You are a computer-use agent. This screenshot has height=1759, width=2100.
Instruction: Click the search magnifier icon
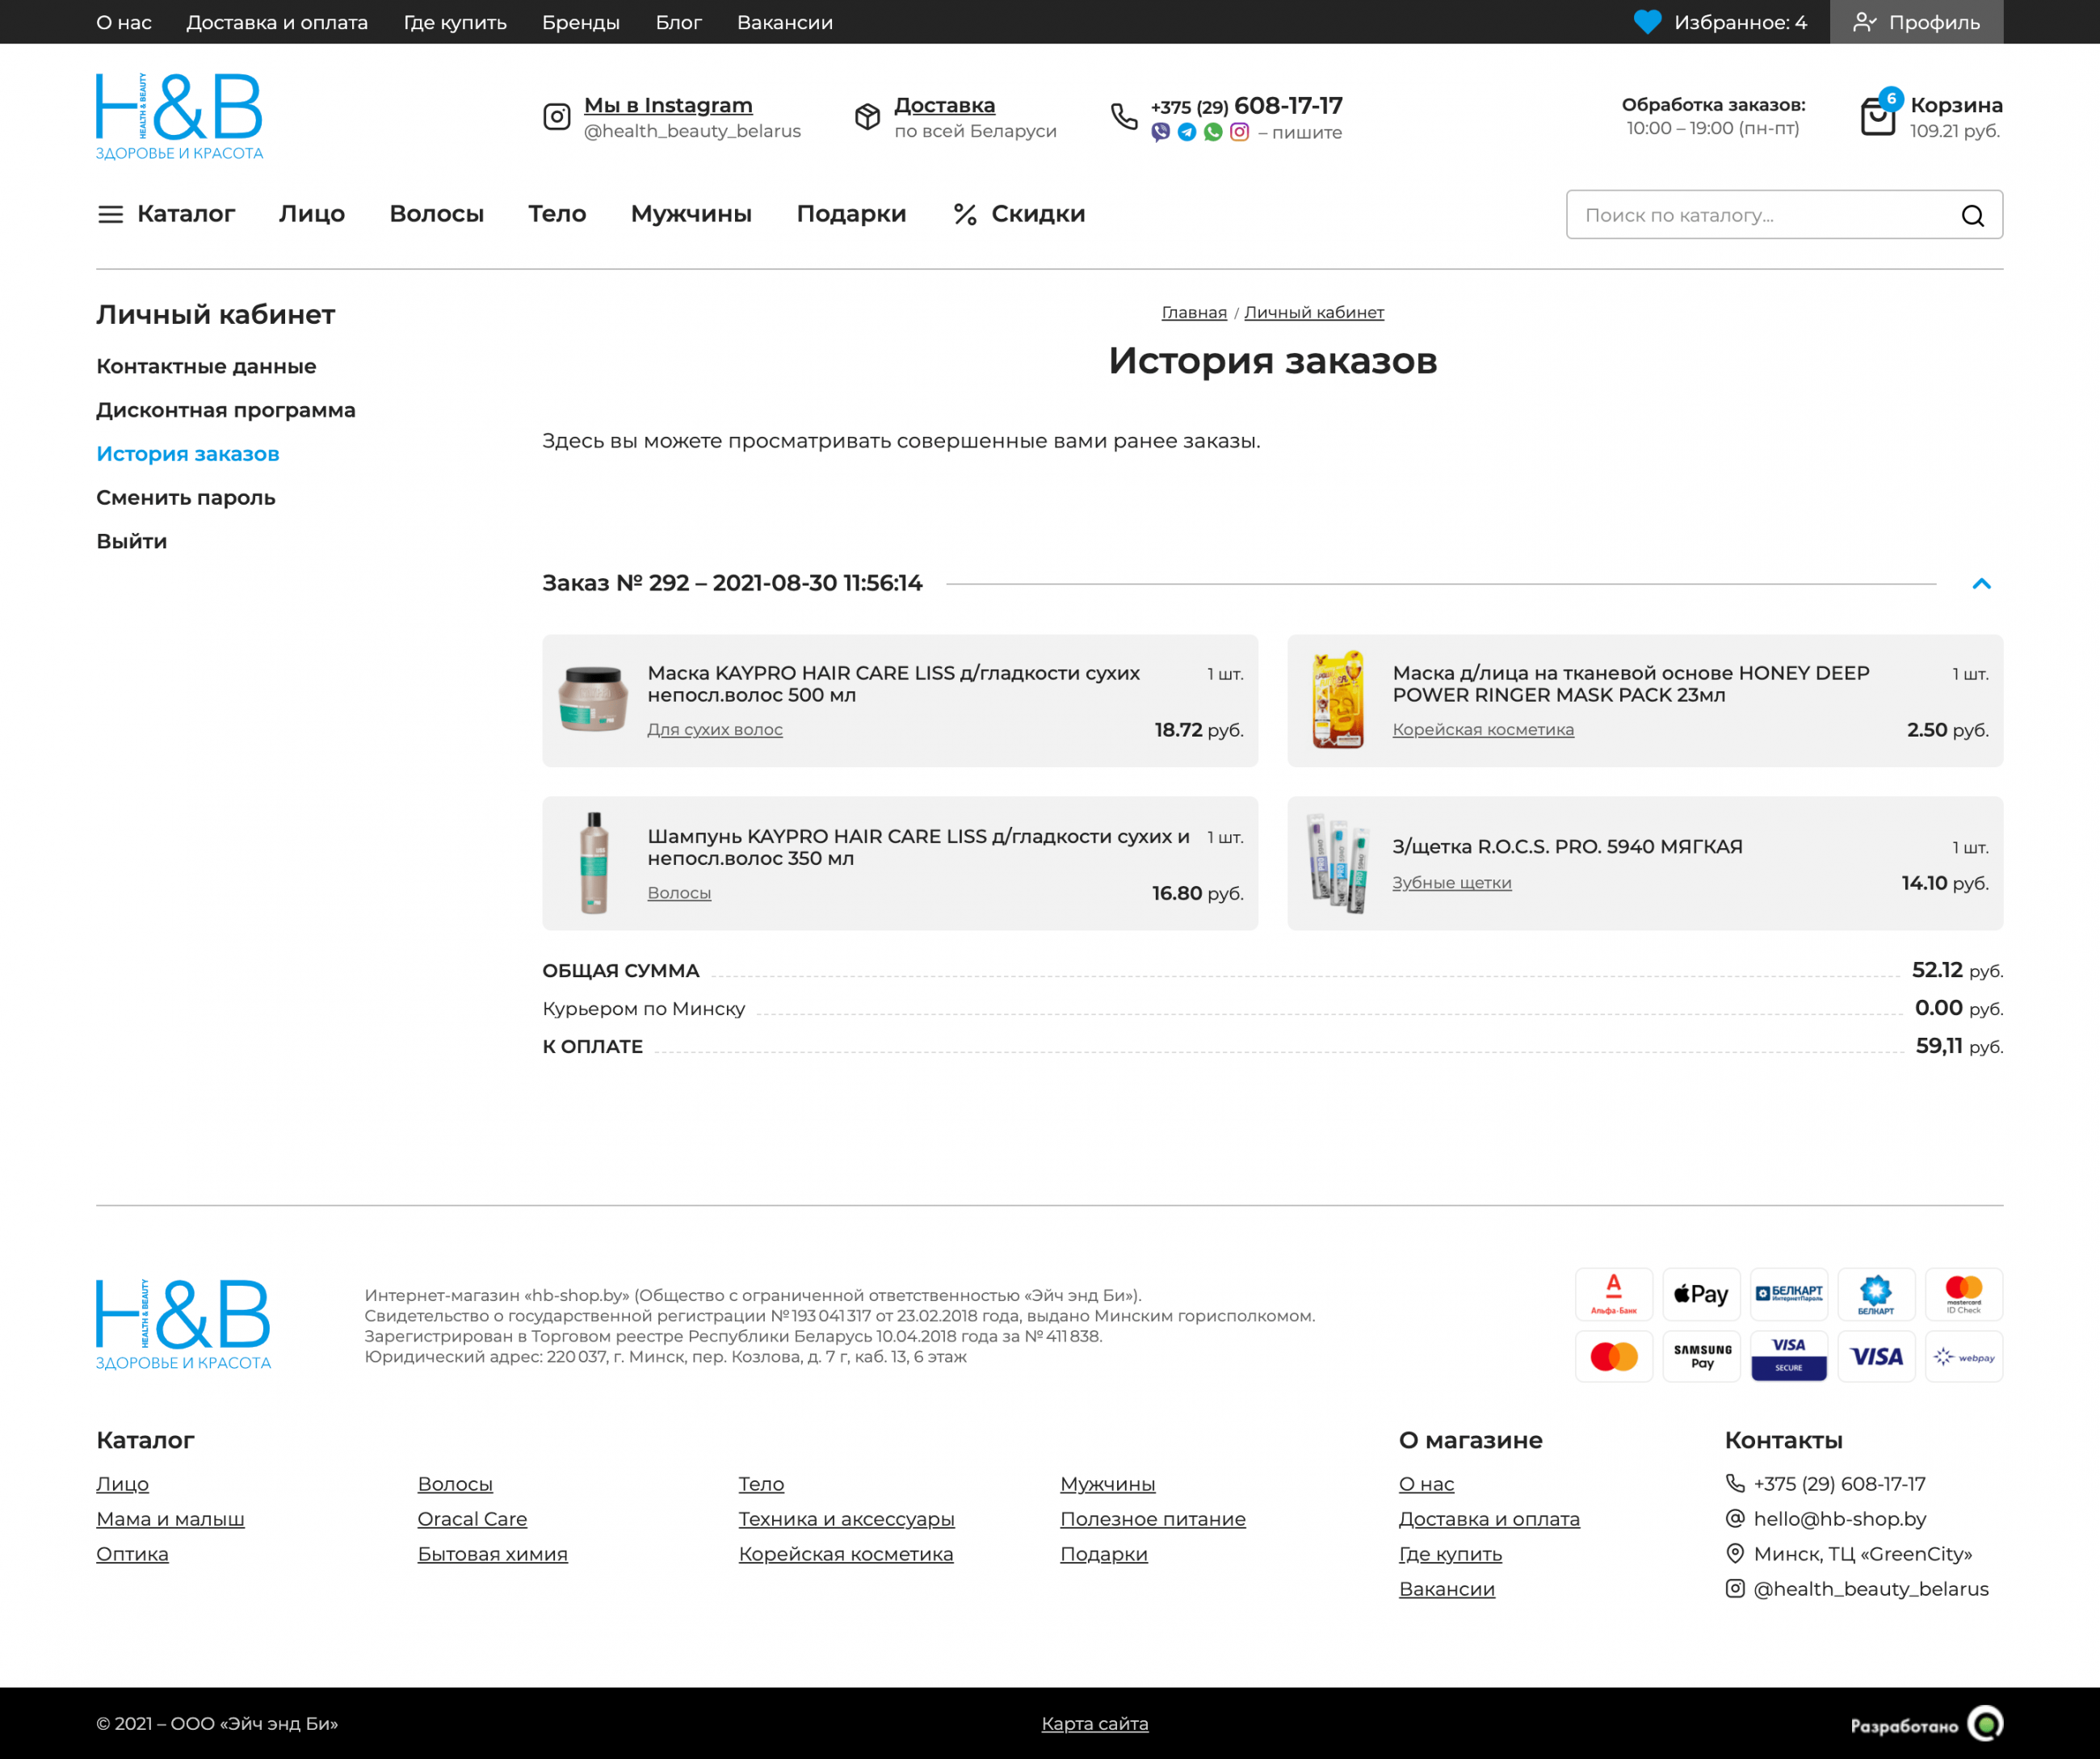pyautogui.click(x=1972, y=215)
